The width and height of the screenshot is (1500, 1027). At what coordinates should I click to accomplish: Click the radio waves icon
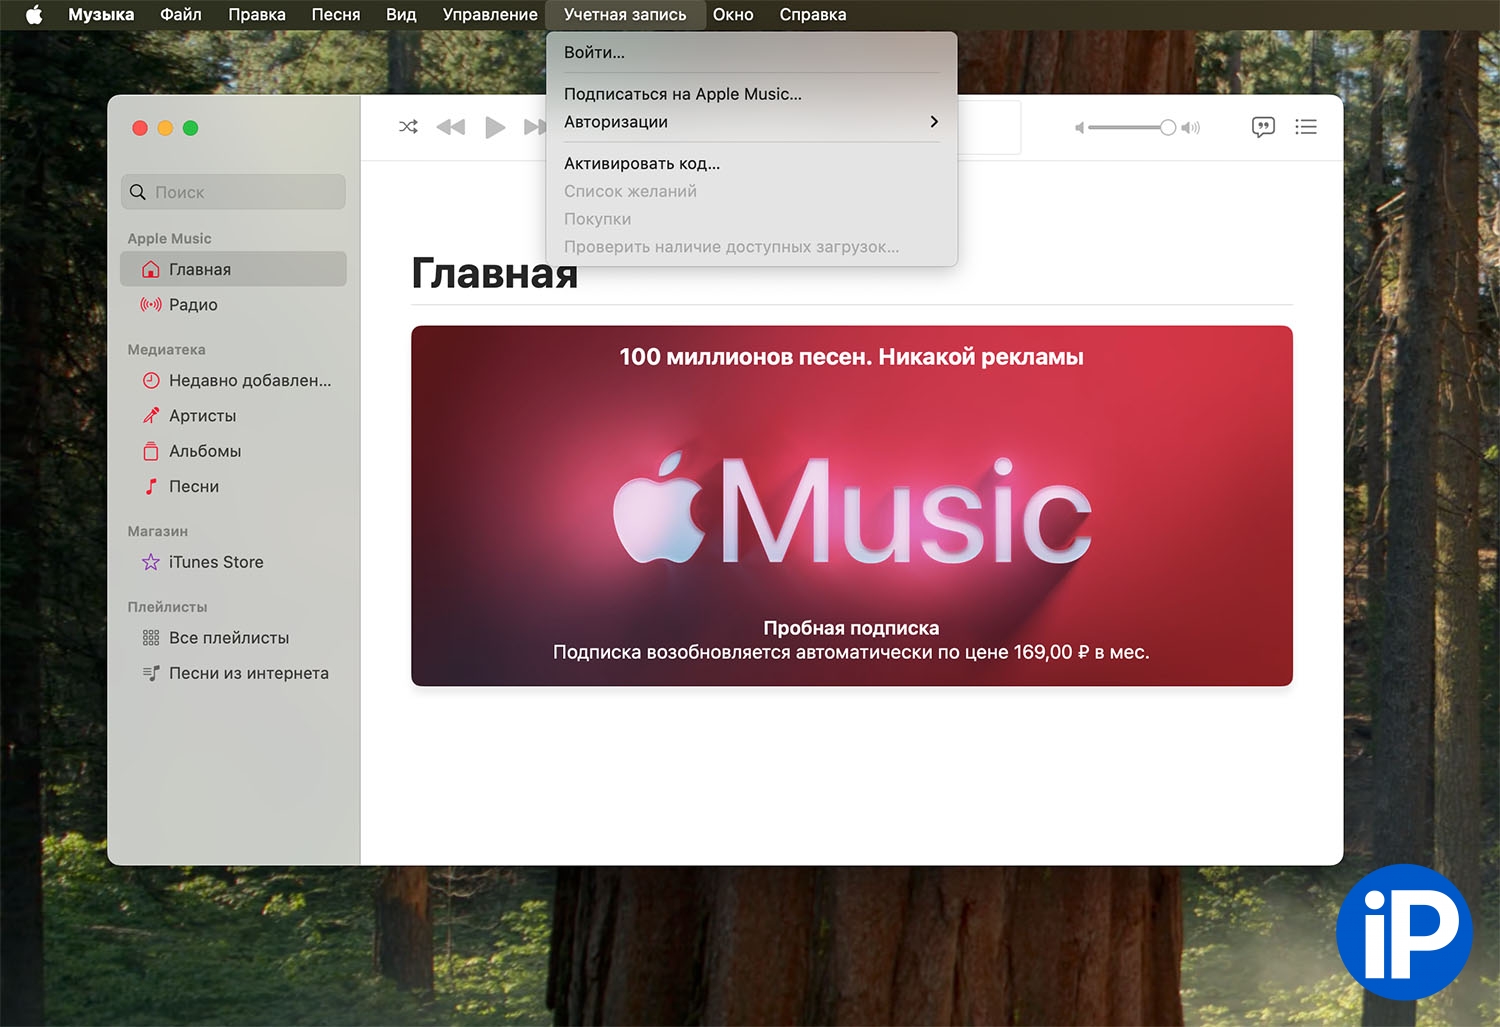click(150, 304)
